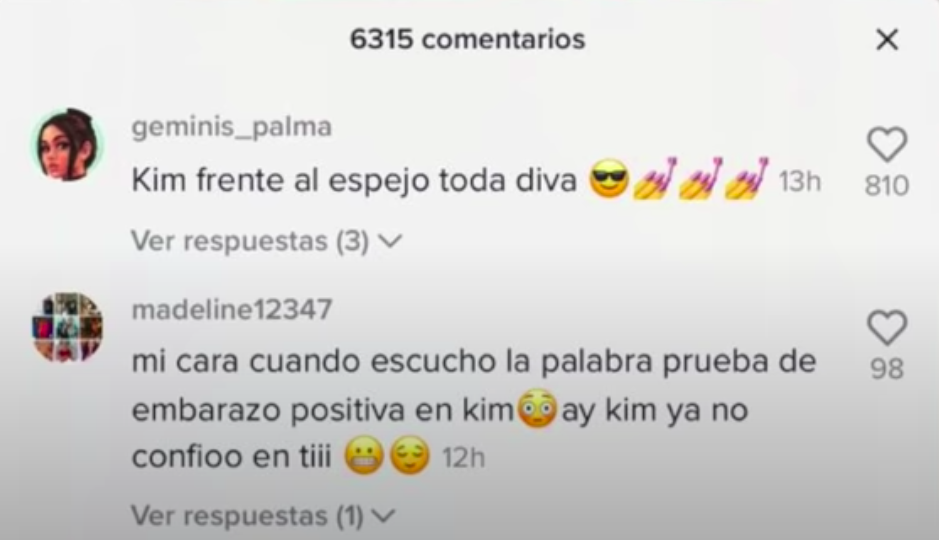Screen dimensions: 939x540
Task: Open geminis_palma's profile avatar
Action: [x=67, y=145]
